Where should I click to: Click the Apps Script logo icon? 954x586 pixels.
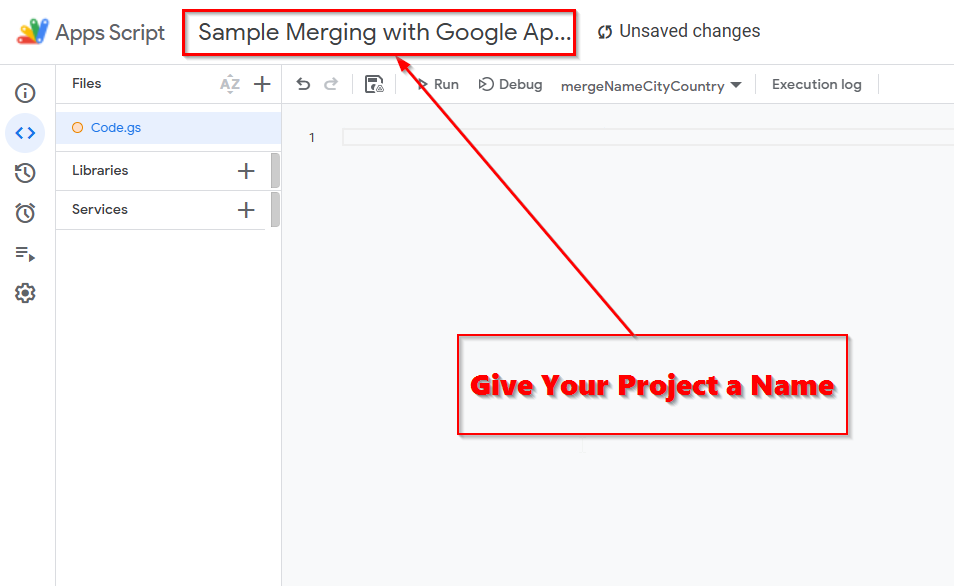pyautogui.click(x=33, y=32)
